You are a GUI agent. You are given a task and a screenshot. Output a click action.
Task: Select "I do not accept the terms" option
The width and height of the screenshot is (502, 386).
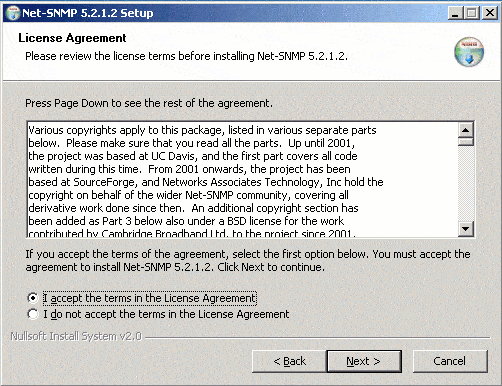(x=33, y=314)
